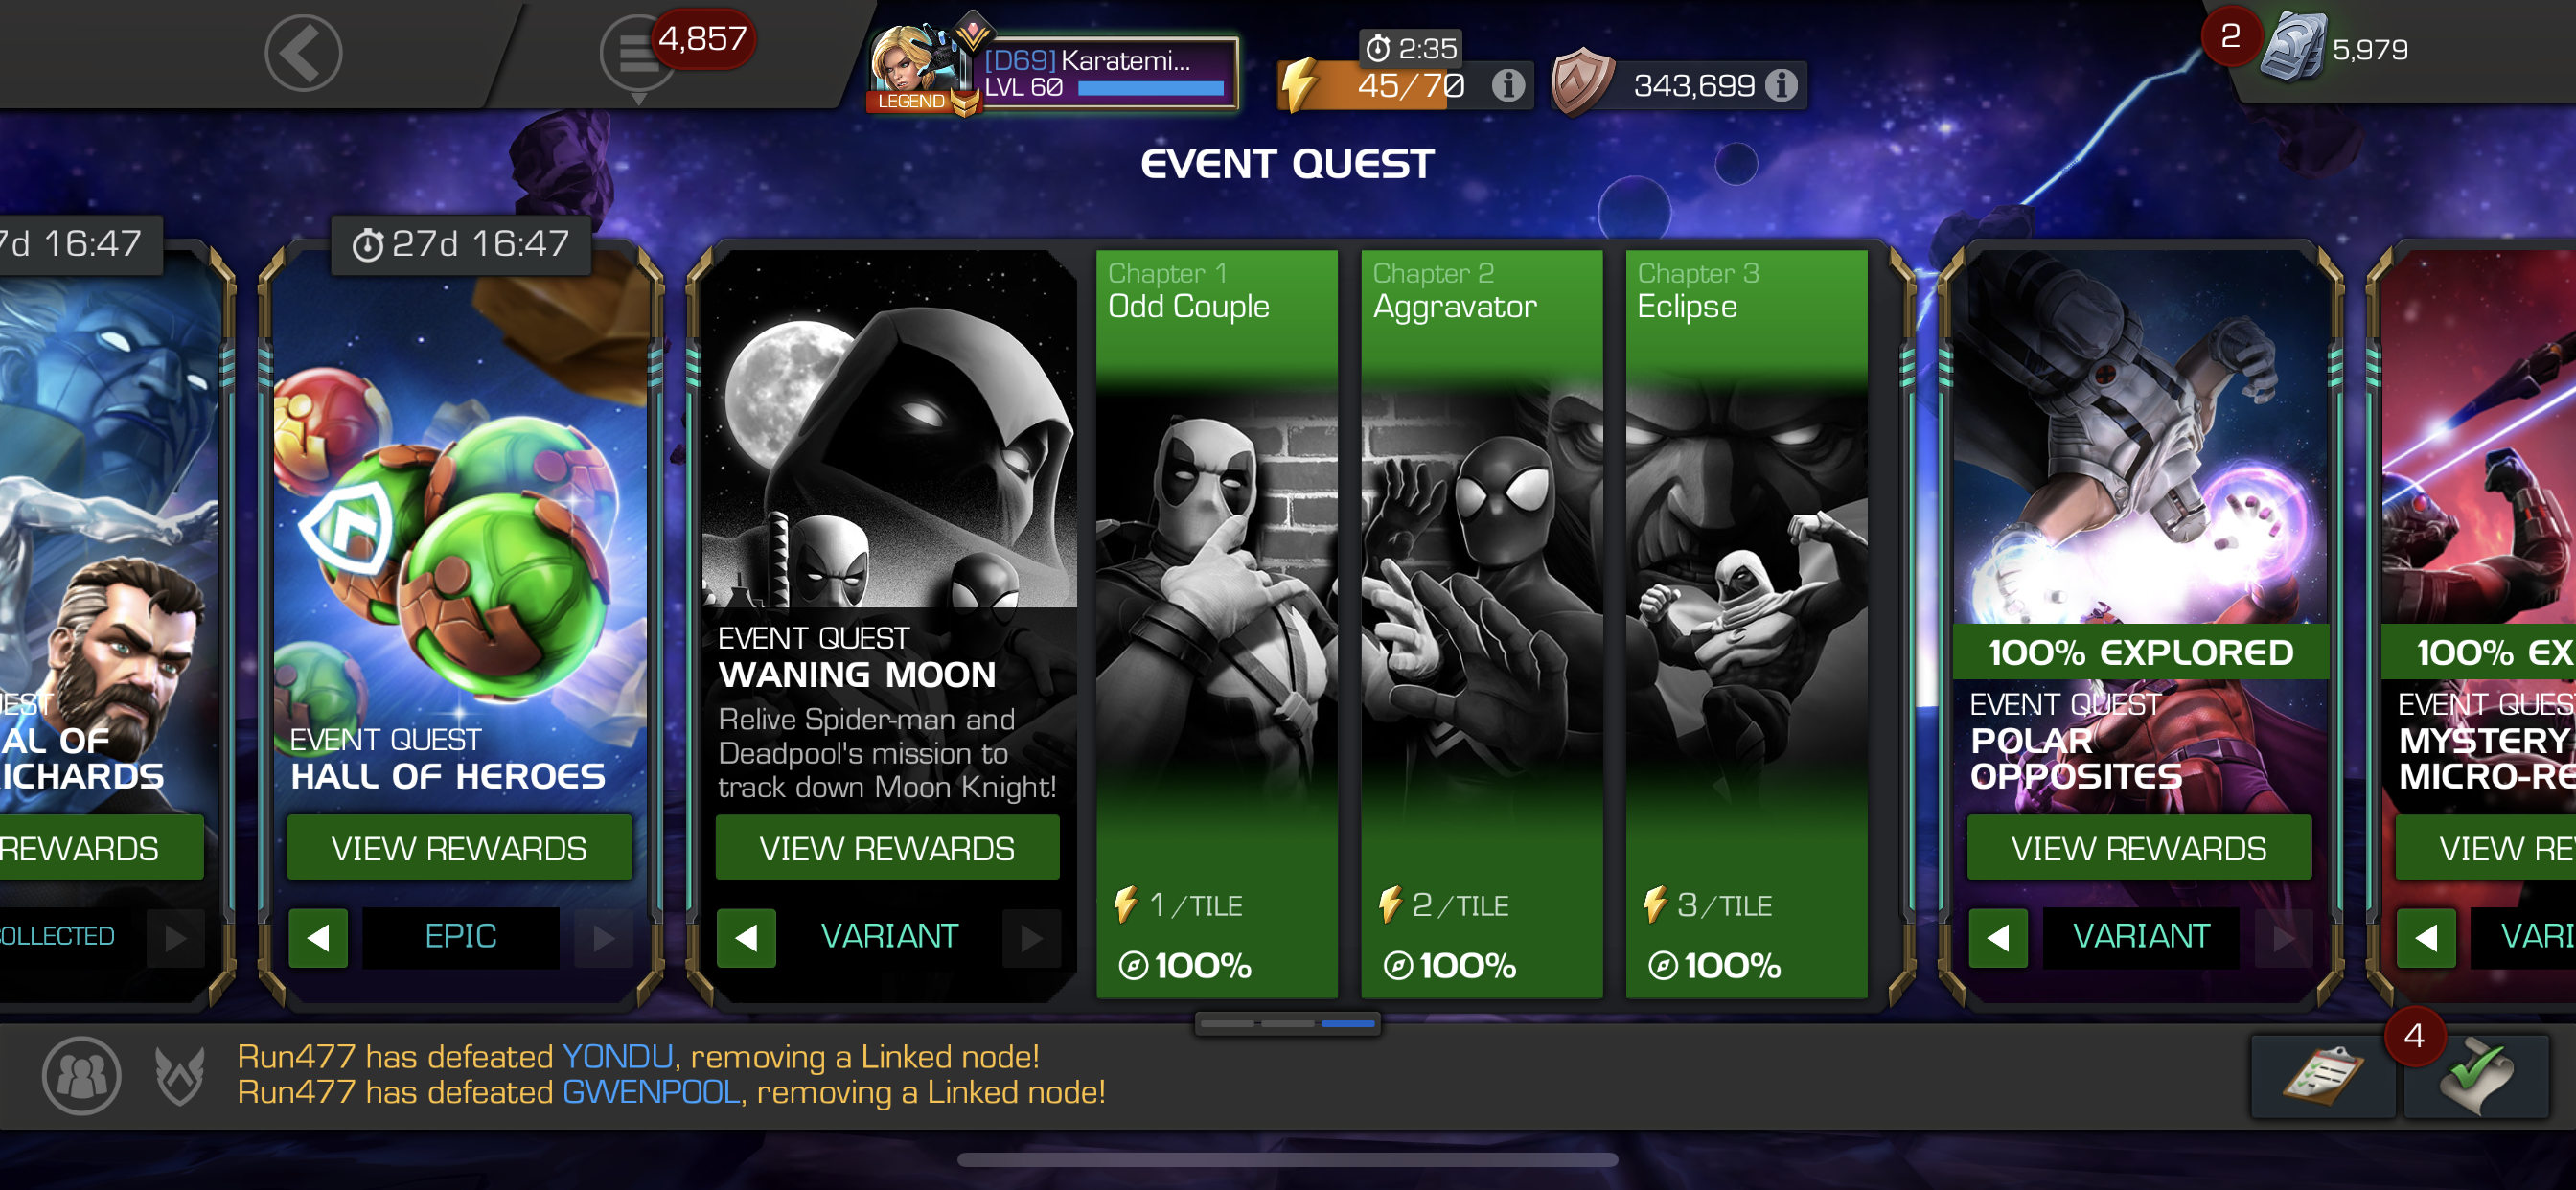Tap the alliance wars emblem icon
The image size is (2576, 1190).
(180, 1075)
